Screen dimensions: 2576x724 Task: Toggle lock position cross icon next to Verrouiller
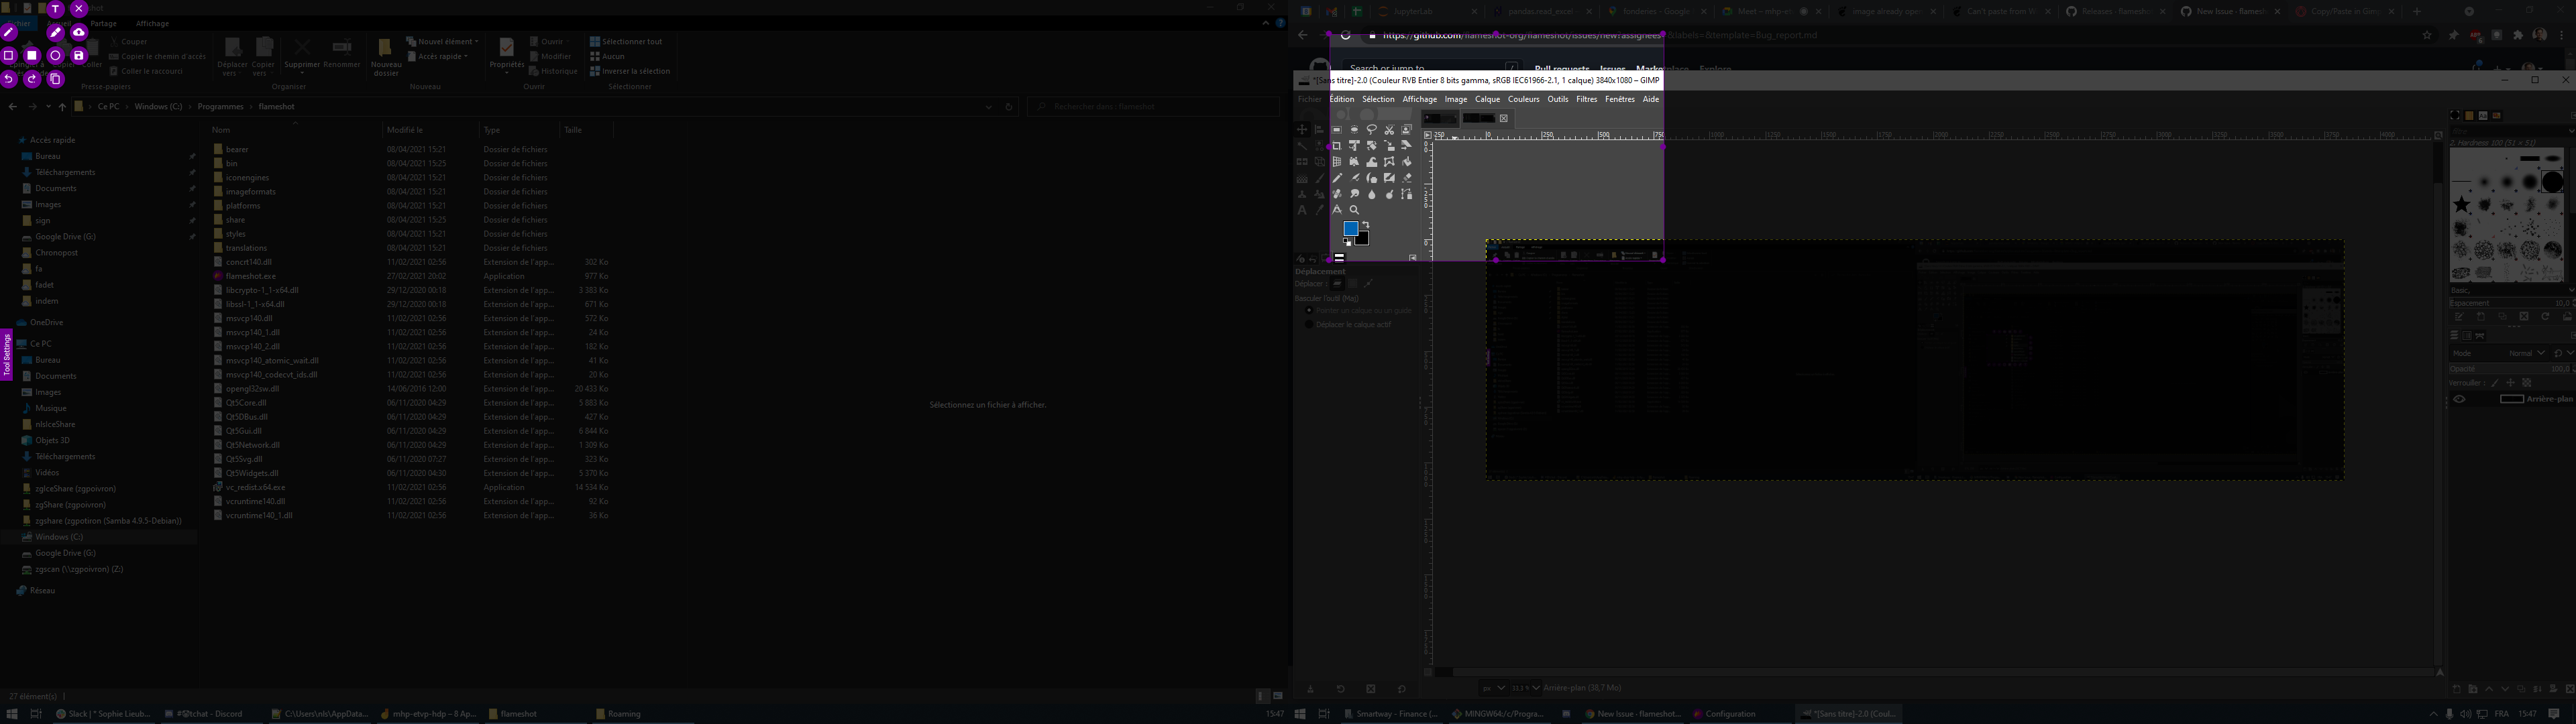pos(2511,383)
